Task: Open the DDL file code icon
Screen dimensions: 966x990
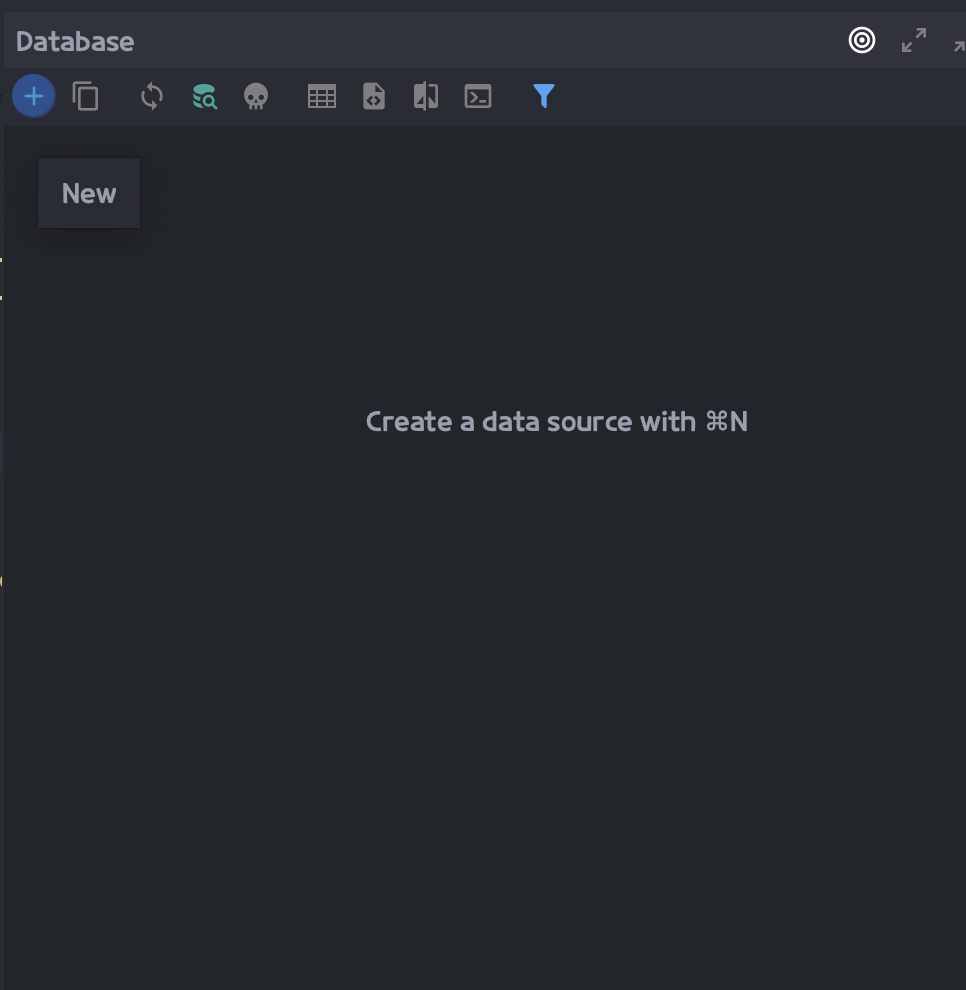Action: [x=374, y=97]
